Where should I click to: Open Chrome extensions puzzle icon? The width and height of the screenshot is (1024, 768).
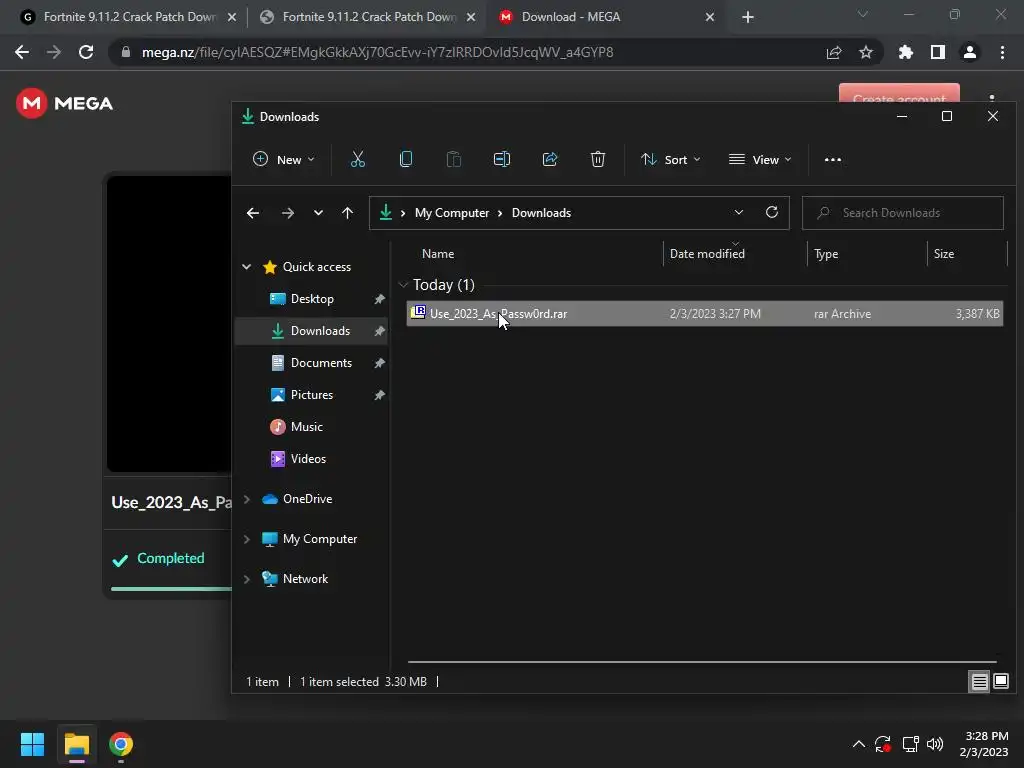click(906, 52)
